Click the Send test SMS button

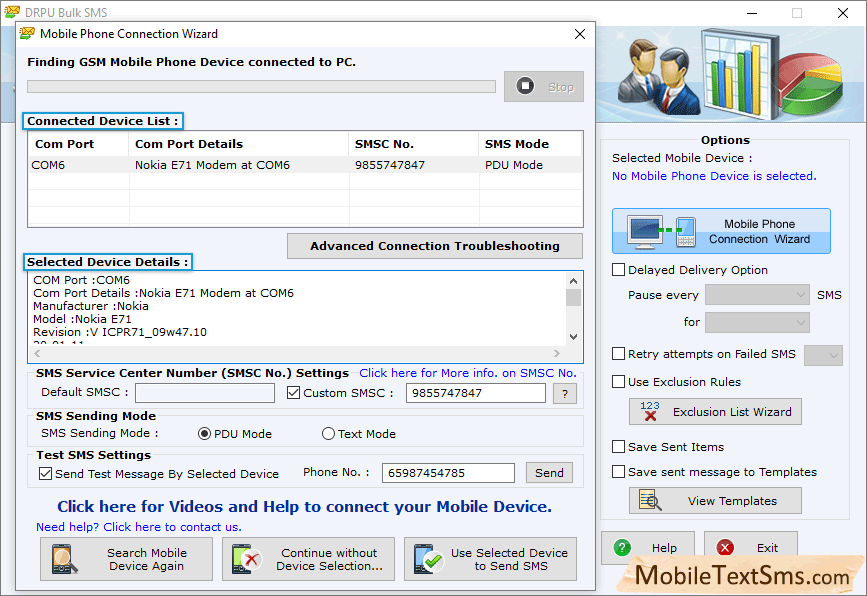click(x=549, y=473)
